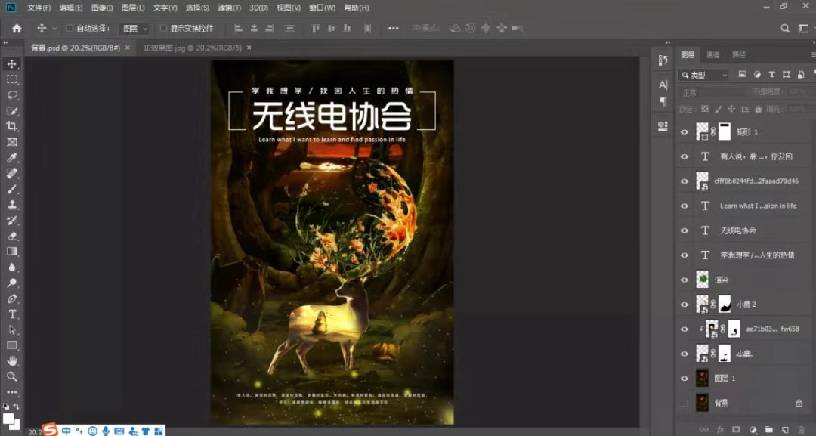
Task: Click the layer mask thumbnail of 小鹿 2
Action: click(725, 304)
